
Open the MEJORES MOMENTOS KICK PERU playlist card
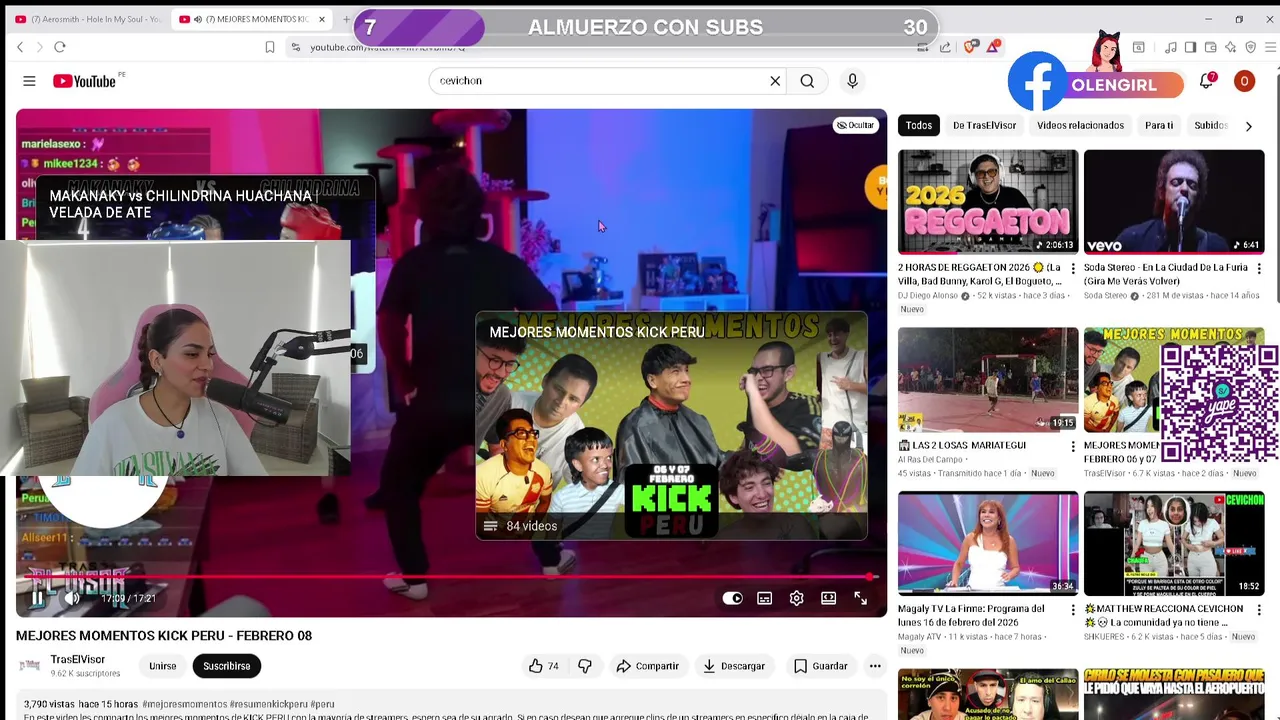(671, 426)
